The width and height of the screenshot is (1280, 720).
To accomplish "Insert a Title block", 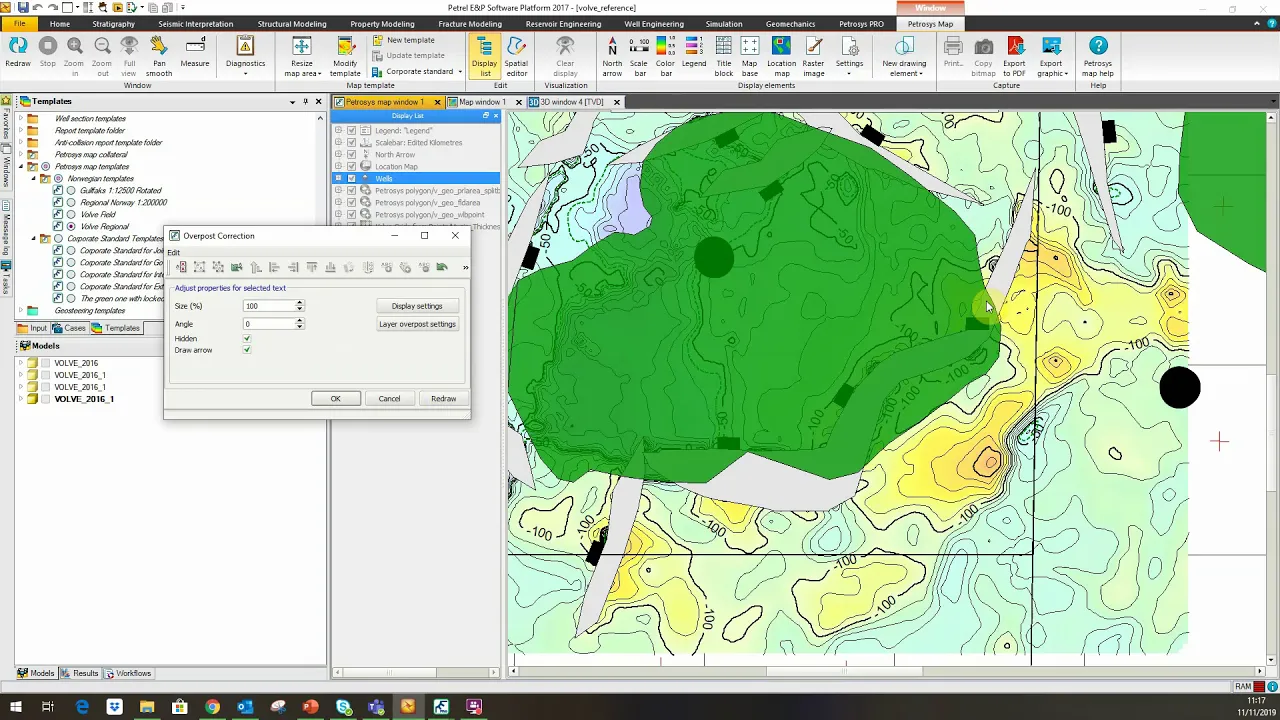I will click(x=723, y=56).
